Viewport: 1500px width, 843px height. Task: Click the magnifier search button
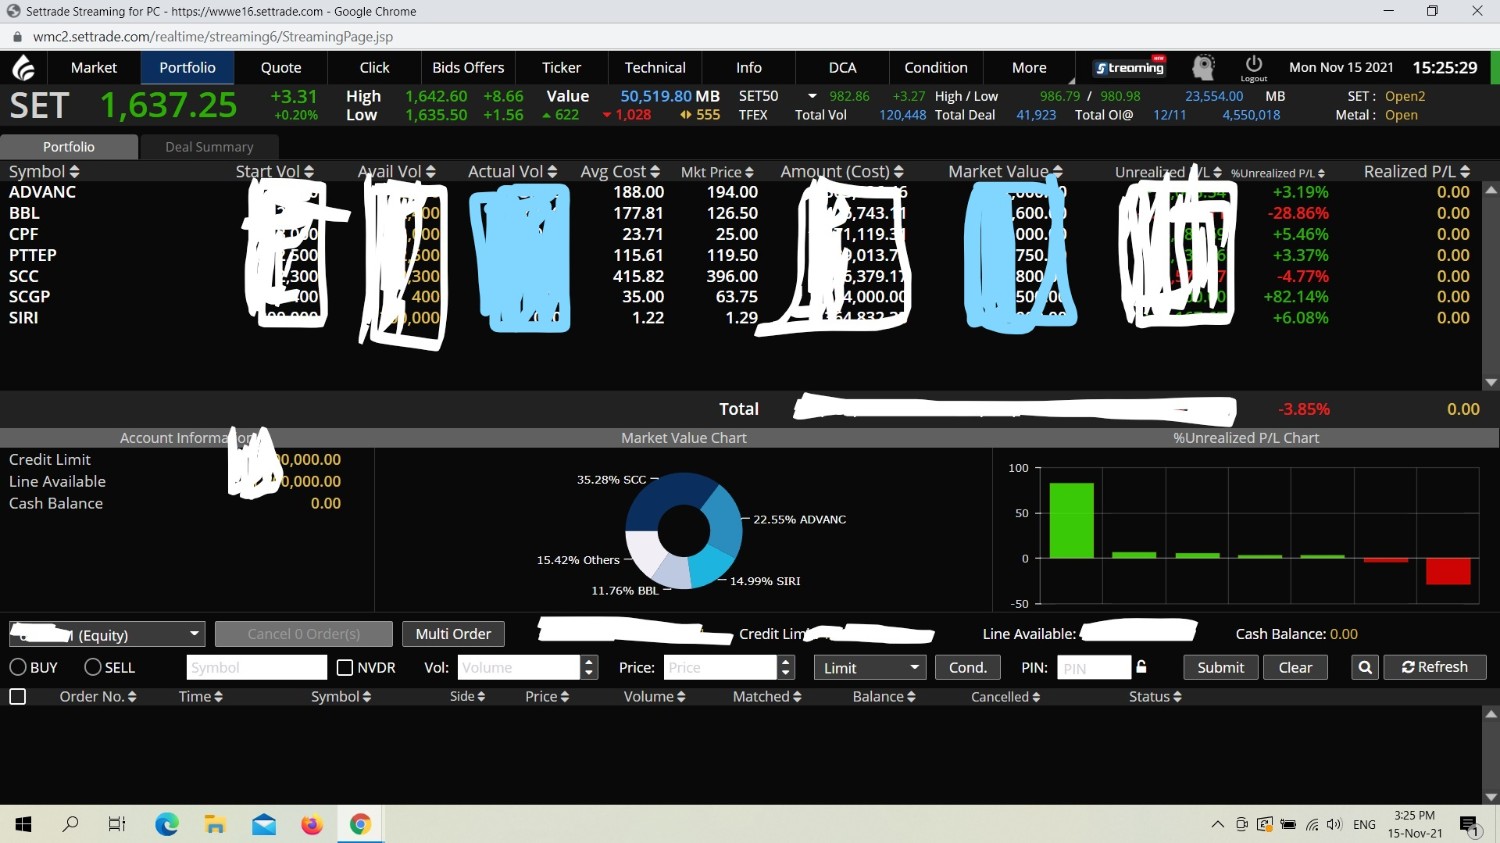[1365, 667]
